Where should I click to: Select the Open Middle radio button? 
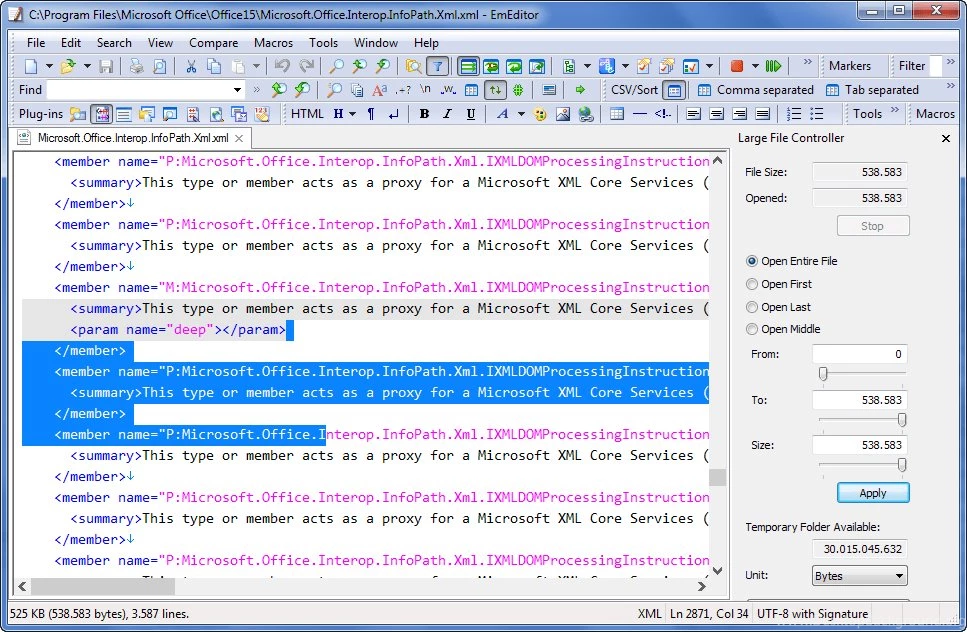point(751,329)
